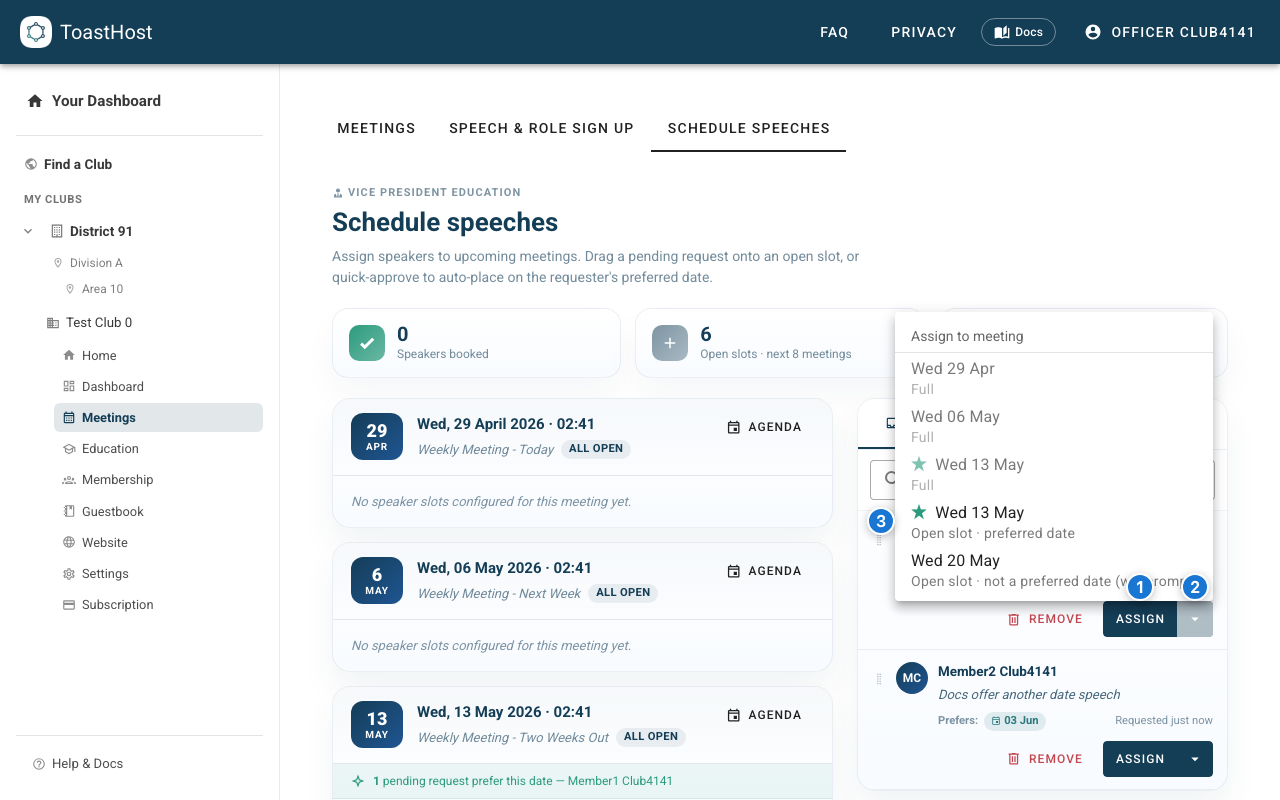Switch to the Meetings tab
The width and height of the screenshot is (1280, 800).
coord(376,128)
